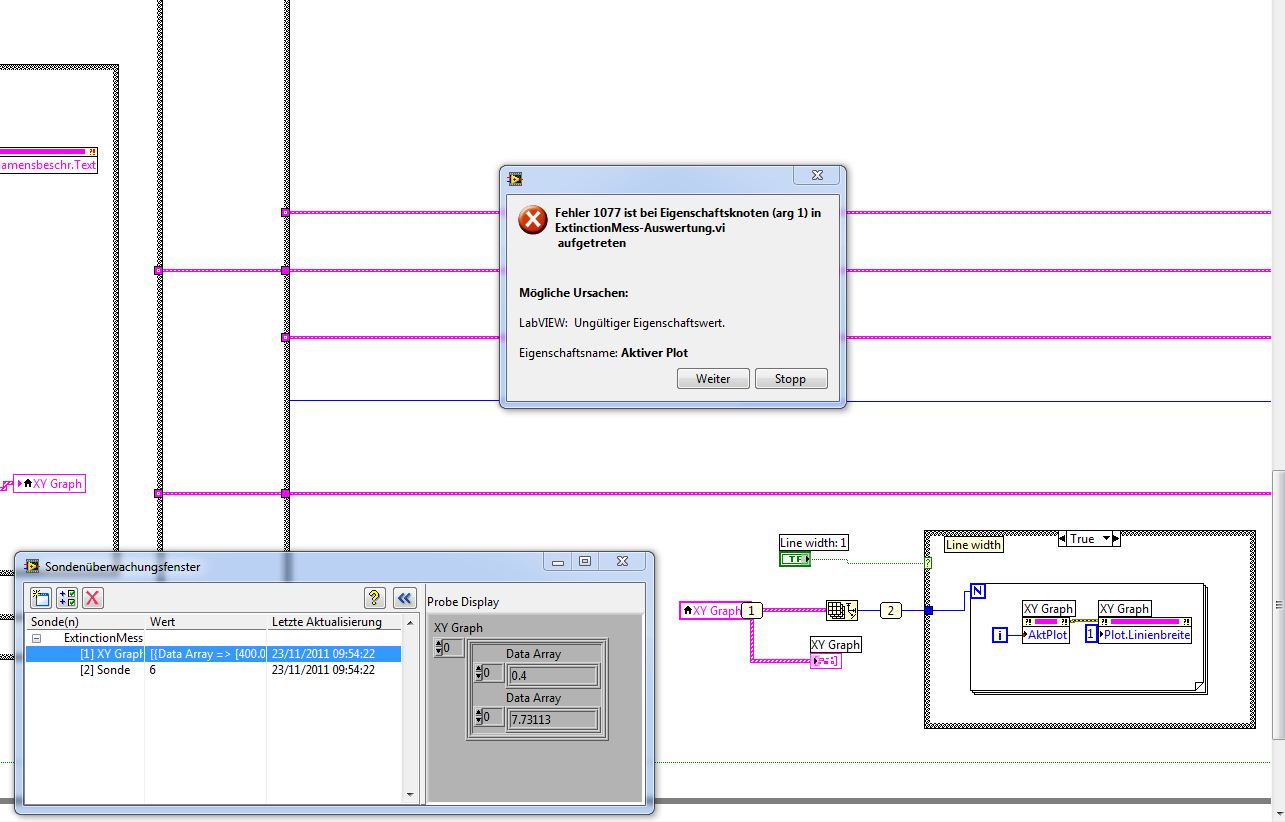Screen dimensions: 1285x822
Task: Click the XY Graph reference on left edge
Action: point(50,484)
